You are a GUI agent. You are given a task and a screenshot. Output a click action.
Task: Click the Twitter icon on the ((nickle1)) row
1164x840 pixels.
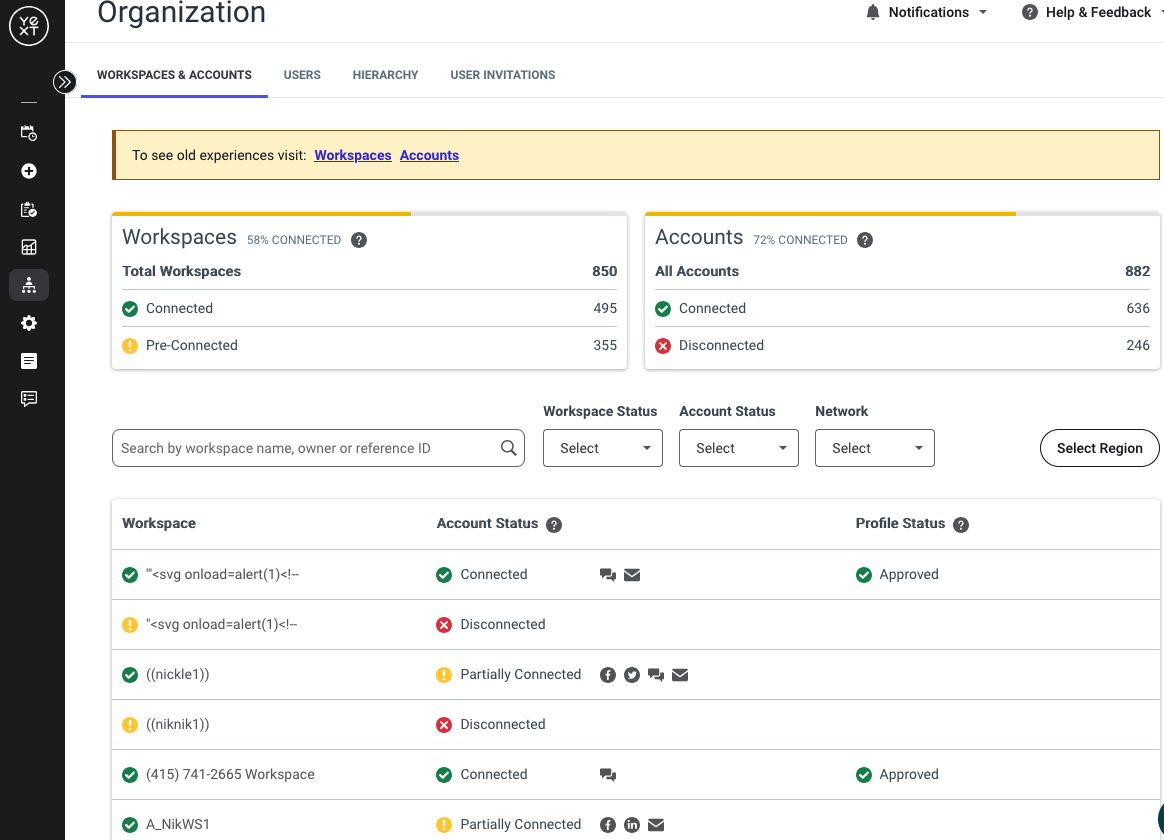click(x=632, y=675)
